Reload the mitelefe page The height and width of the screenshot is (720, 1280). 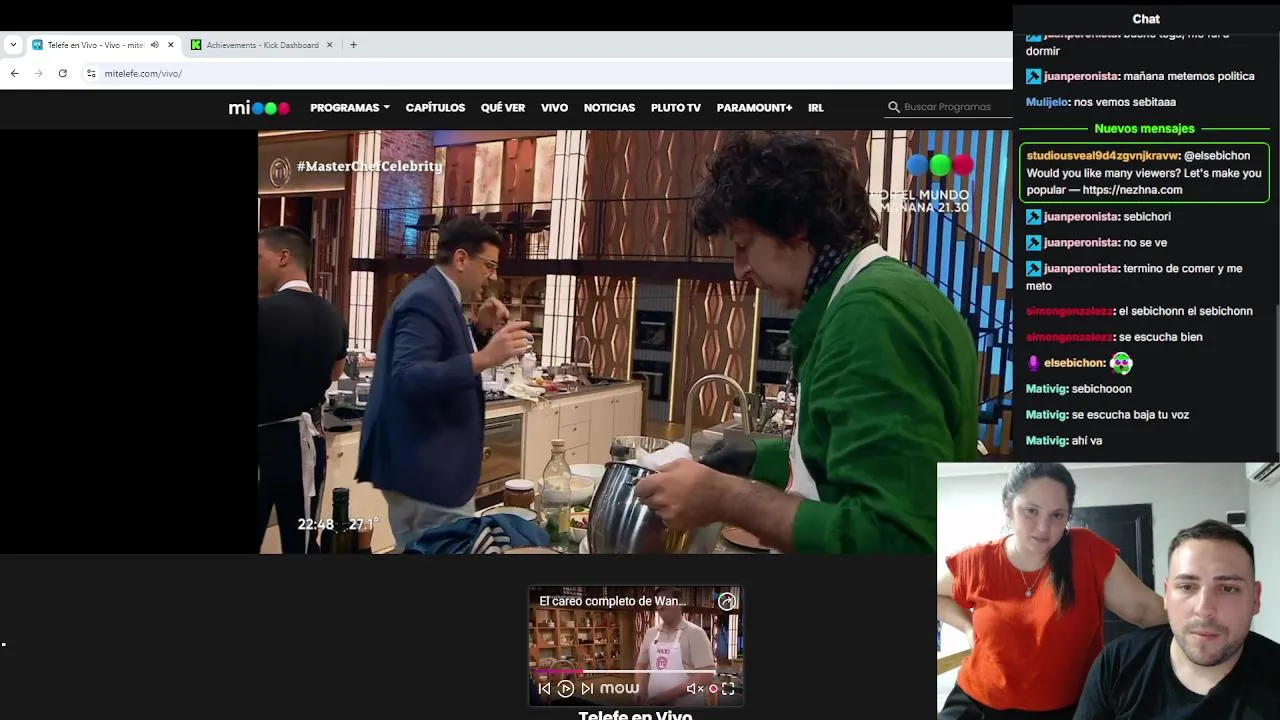62,73
